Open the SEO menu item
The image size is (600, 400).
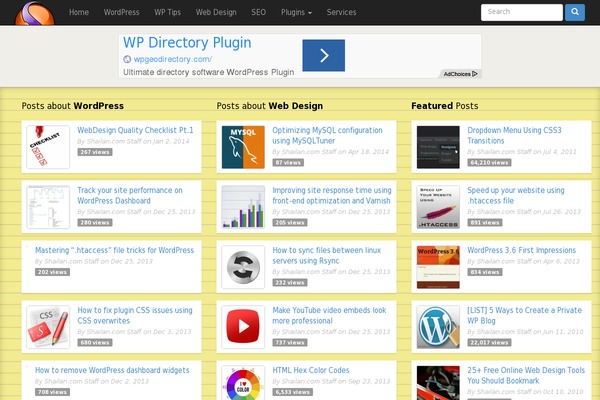coord(259,12)
